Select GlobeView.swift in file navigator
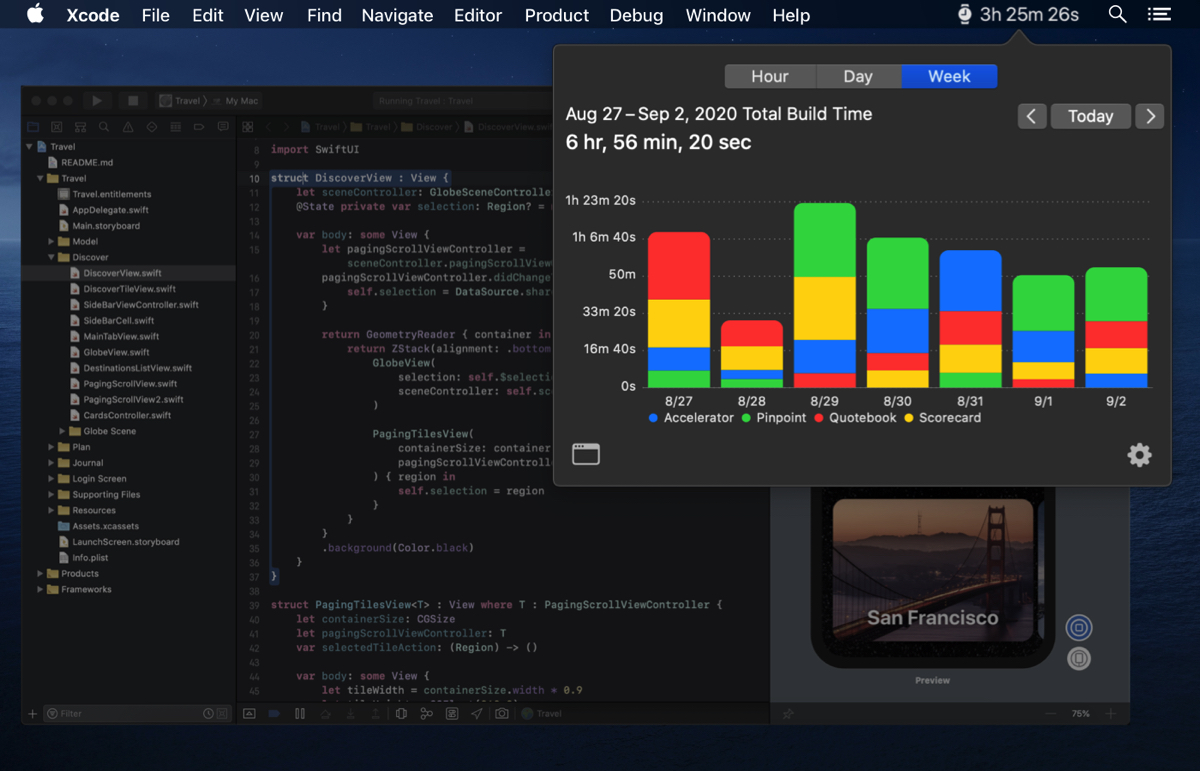The image size is (1200, 771). pos(116,352)
